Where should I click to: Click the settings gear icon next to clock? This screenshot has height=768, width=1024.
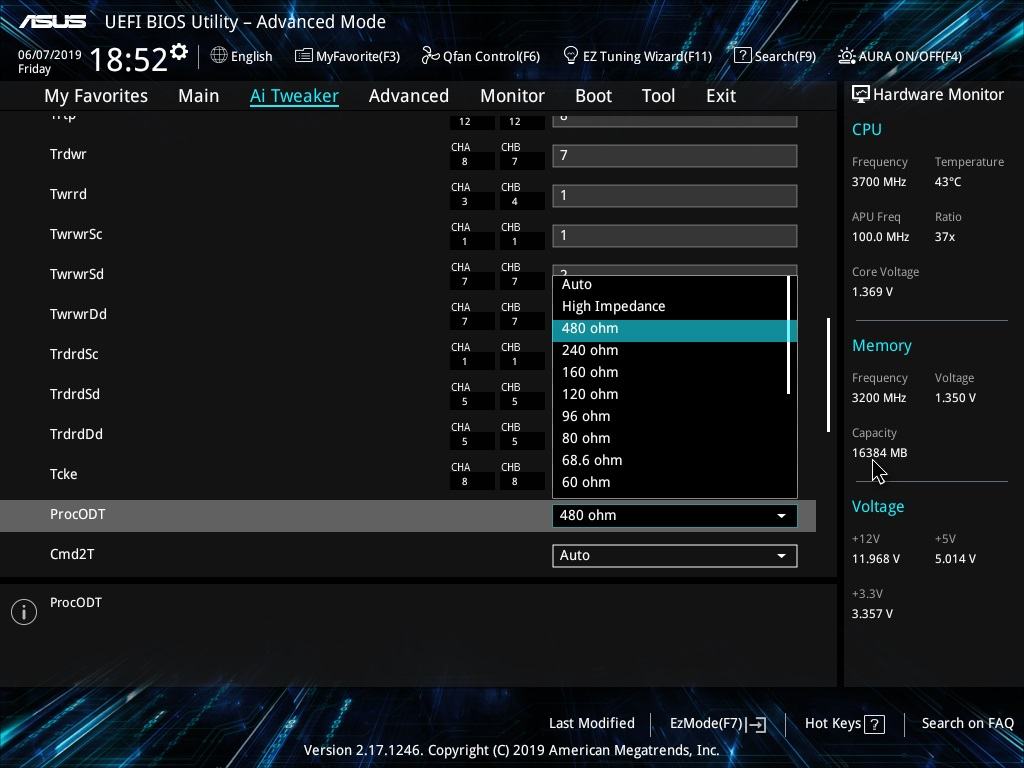[179, 52]
